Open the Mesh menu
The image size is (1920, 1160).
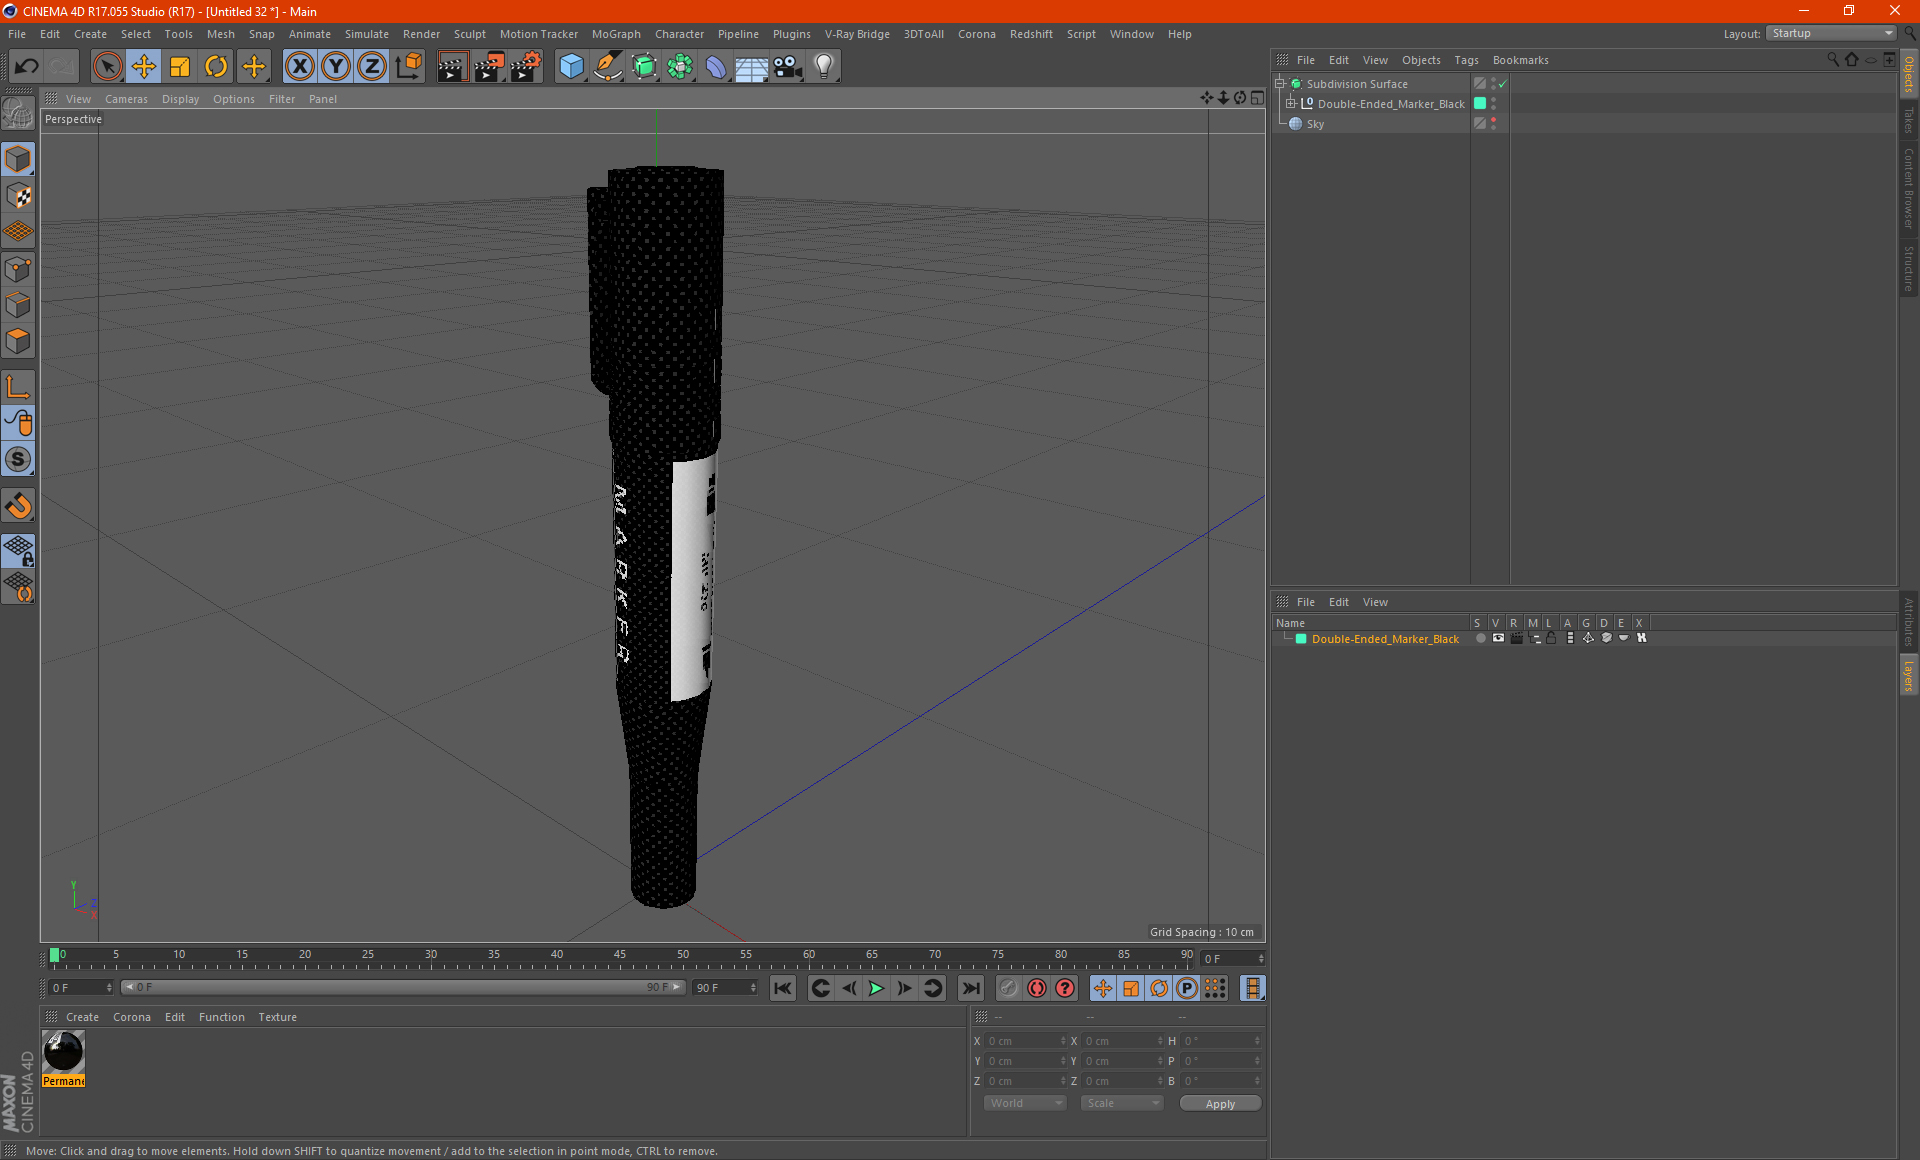point(220,34)
